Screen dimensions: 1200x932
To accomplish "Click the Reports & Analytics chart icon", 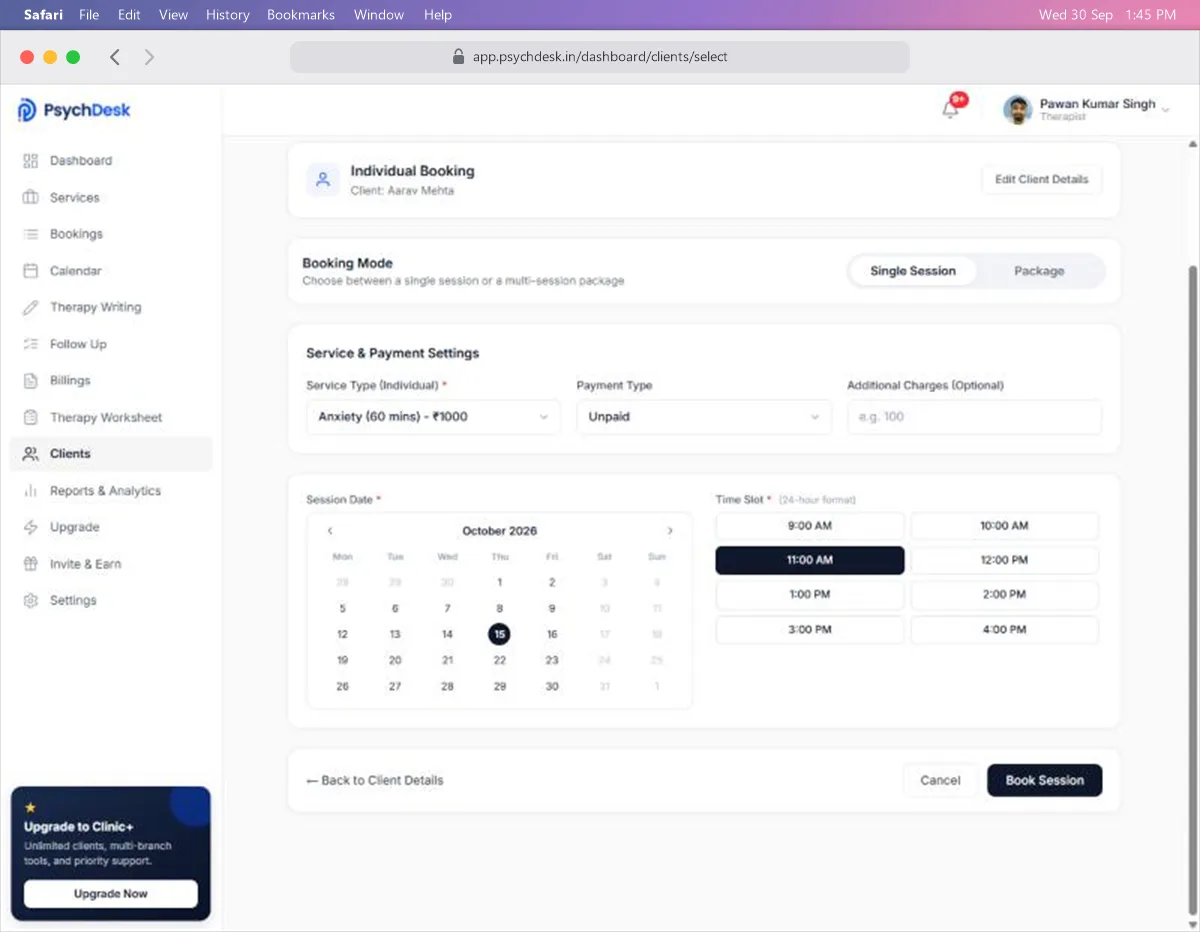I will pyautogui.click(x=30, y=491).
